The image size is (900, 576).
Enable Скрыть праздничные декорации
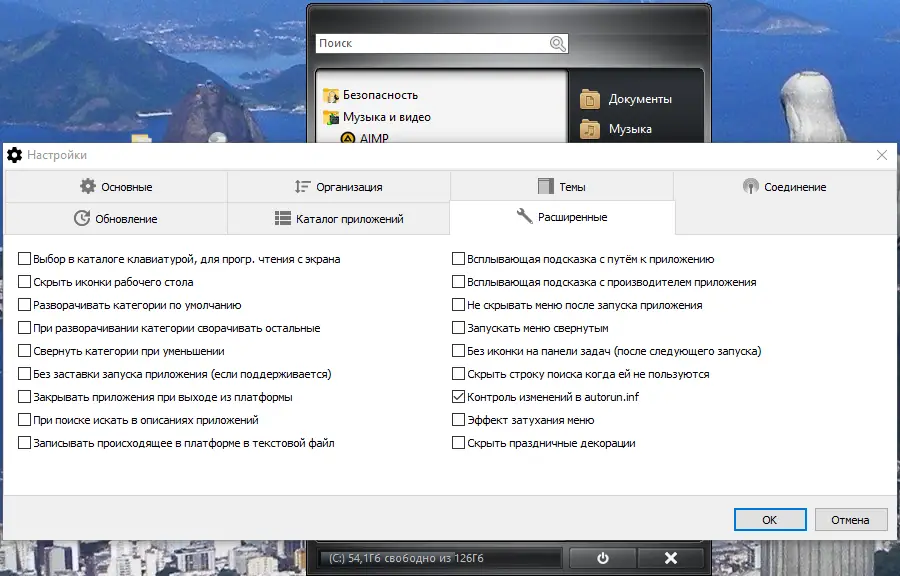click(458, 442)
